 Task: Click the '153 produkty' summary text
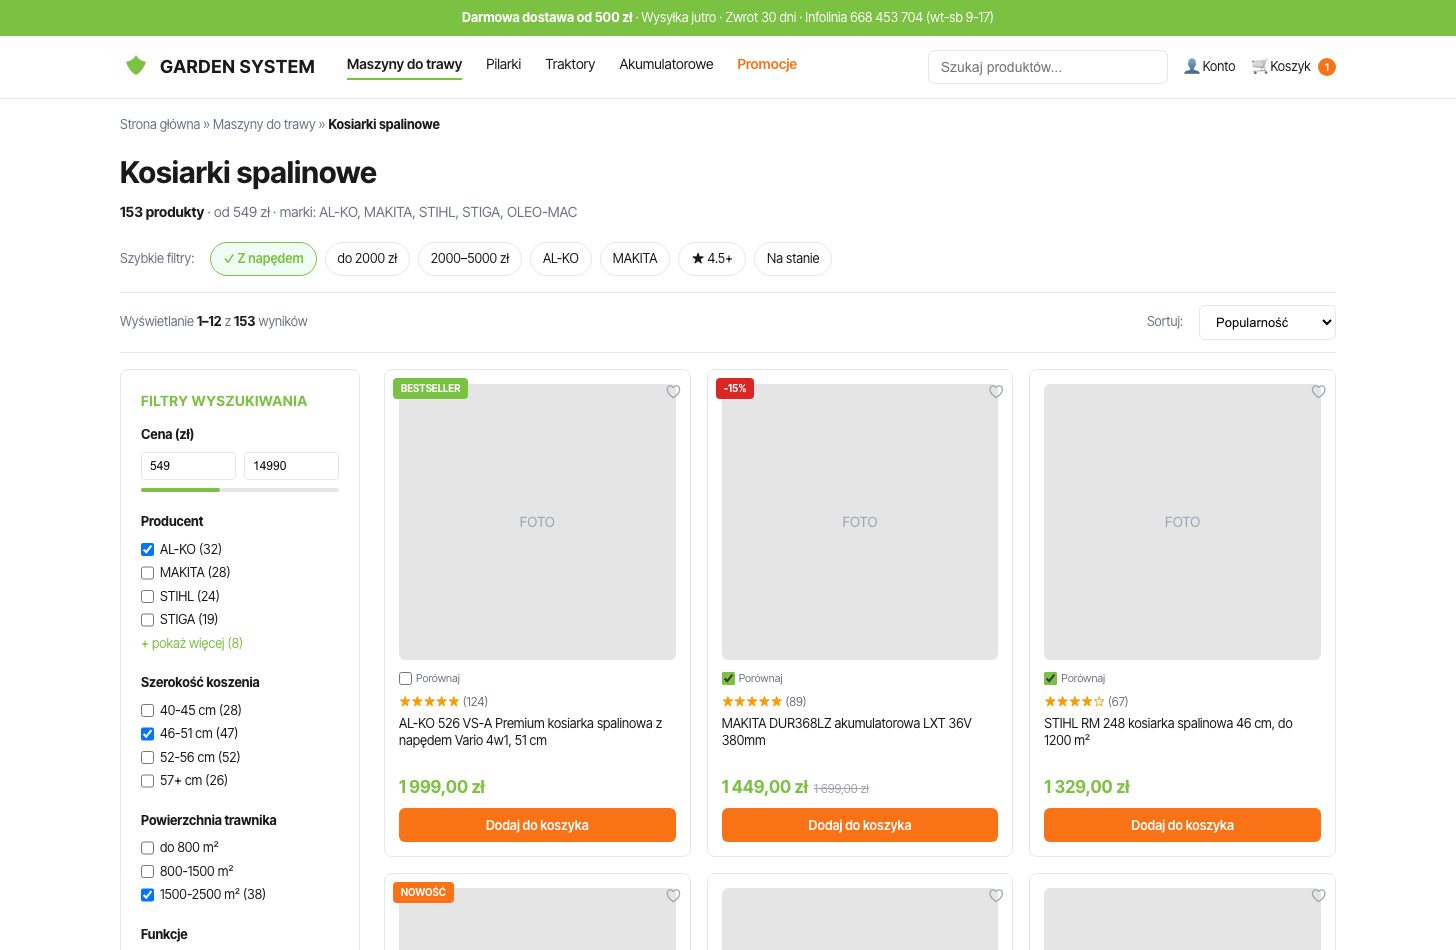[x=162, y=212]
